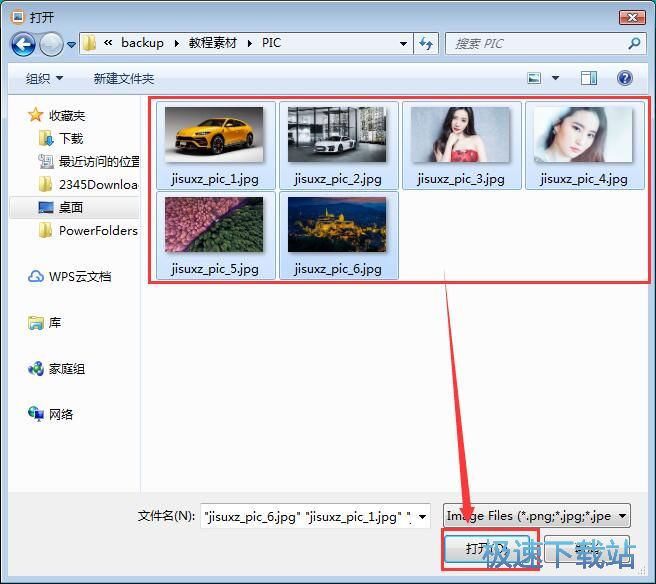Click the 桌面 monitor icon

coord(46,207)
